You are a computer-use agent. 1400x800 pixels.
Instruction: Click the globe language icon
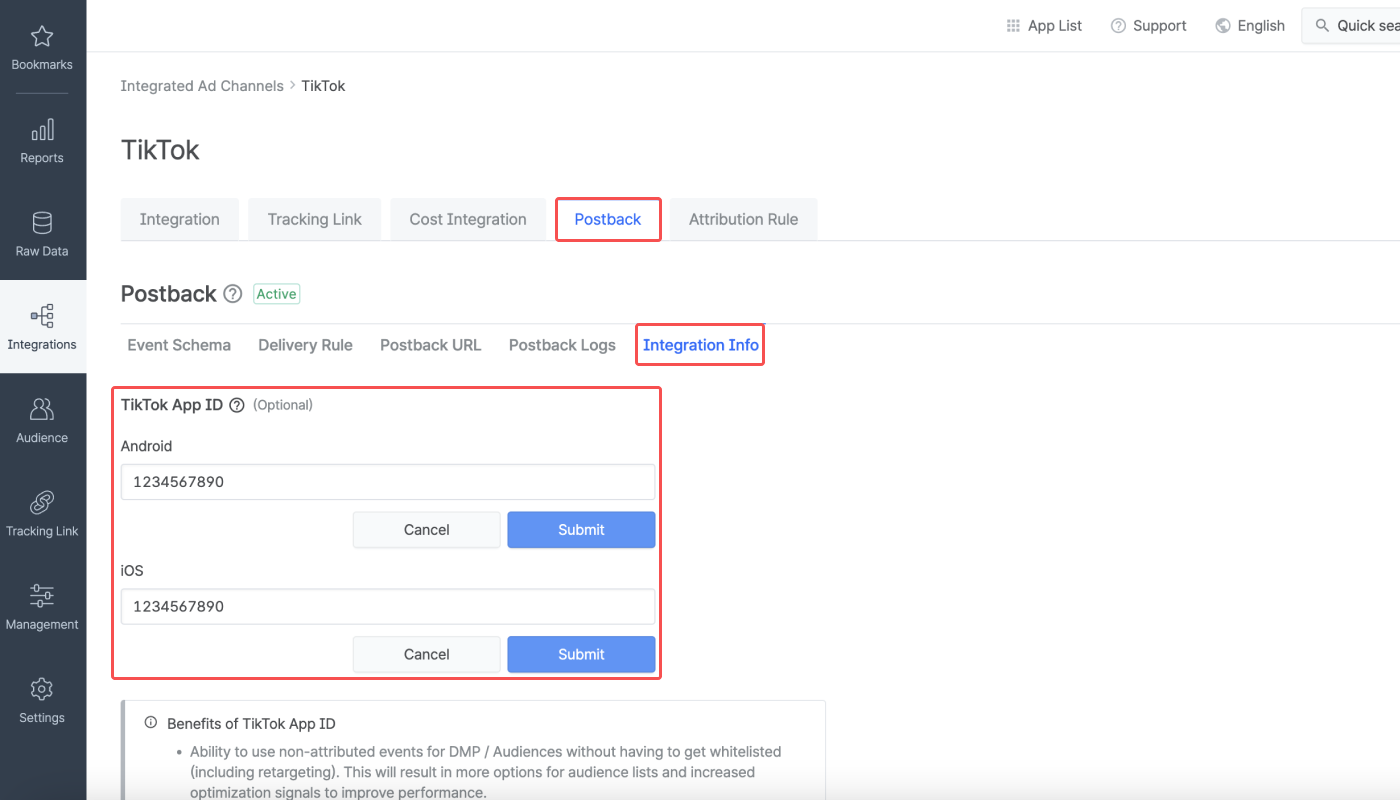click(x=1222, y=26)
